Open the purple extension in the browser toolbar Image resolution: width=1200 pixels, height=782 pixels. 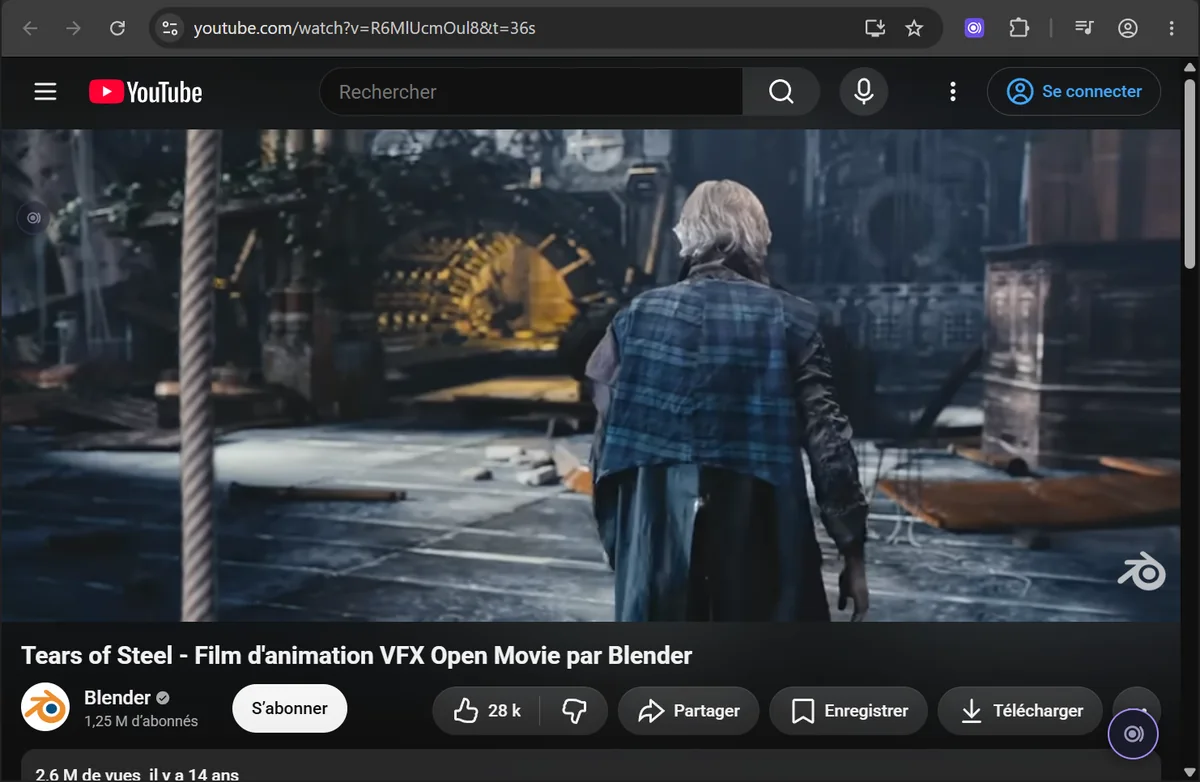click(974, 28)
